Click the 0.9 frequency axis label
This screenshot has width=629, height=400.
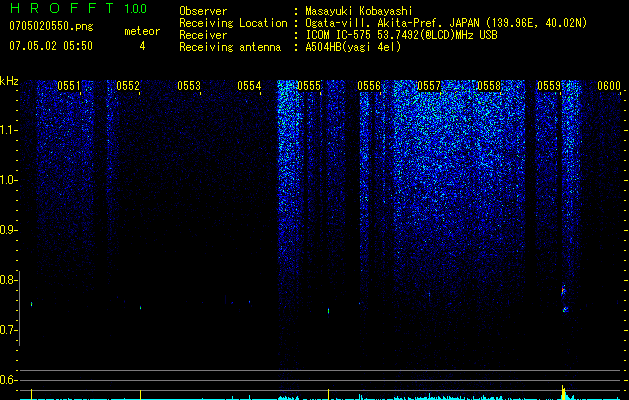click(8, 230)
